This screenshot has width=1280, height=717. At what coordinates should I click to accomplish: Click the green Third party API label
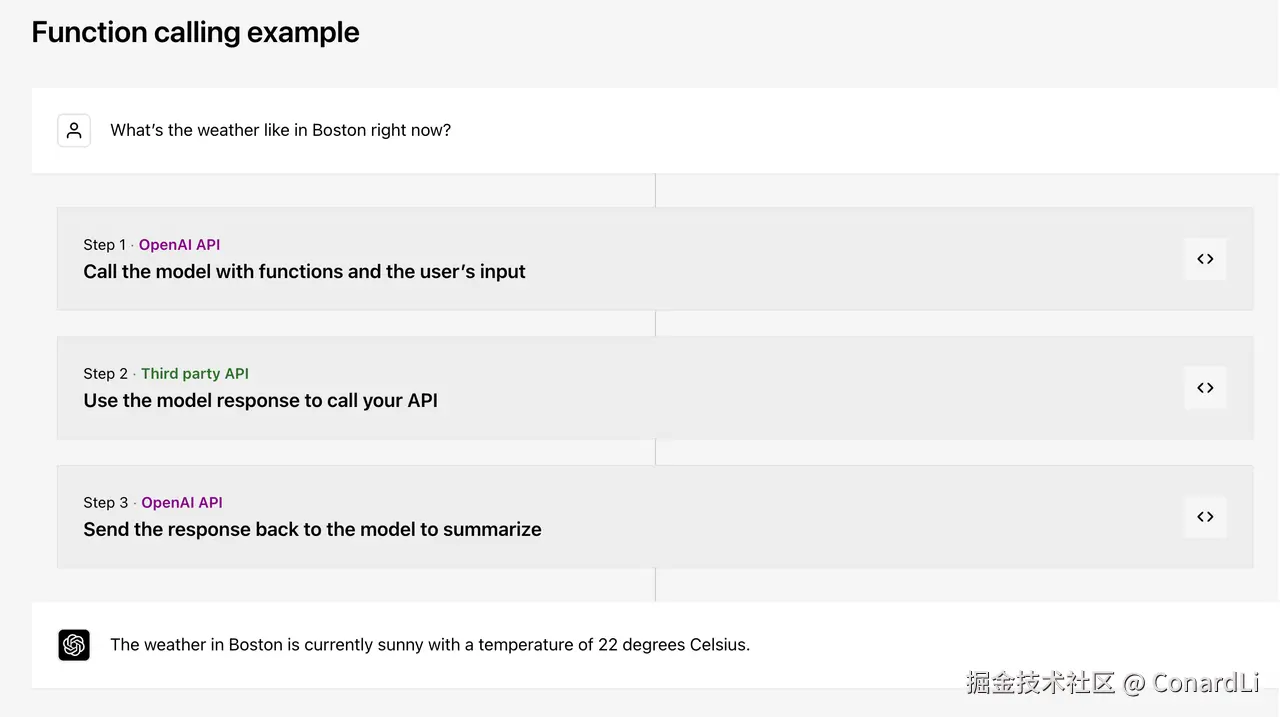[195, 374]
